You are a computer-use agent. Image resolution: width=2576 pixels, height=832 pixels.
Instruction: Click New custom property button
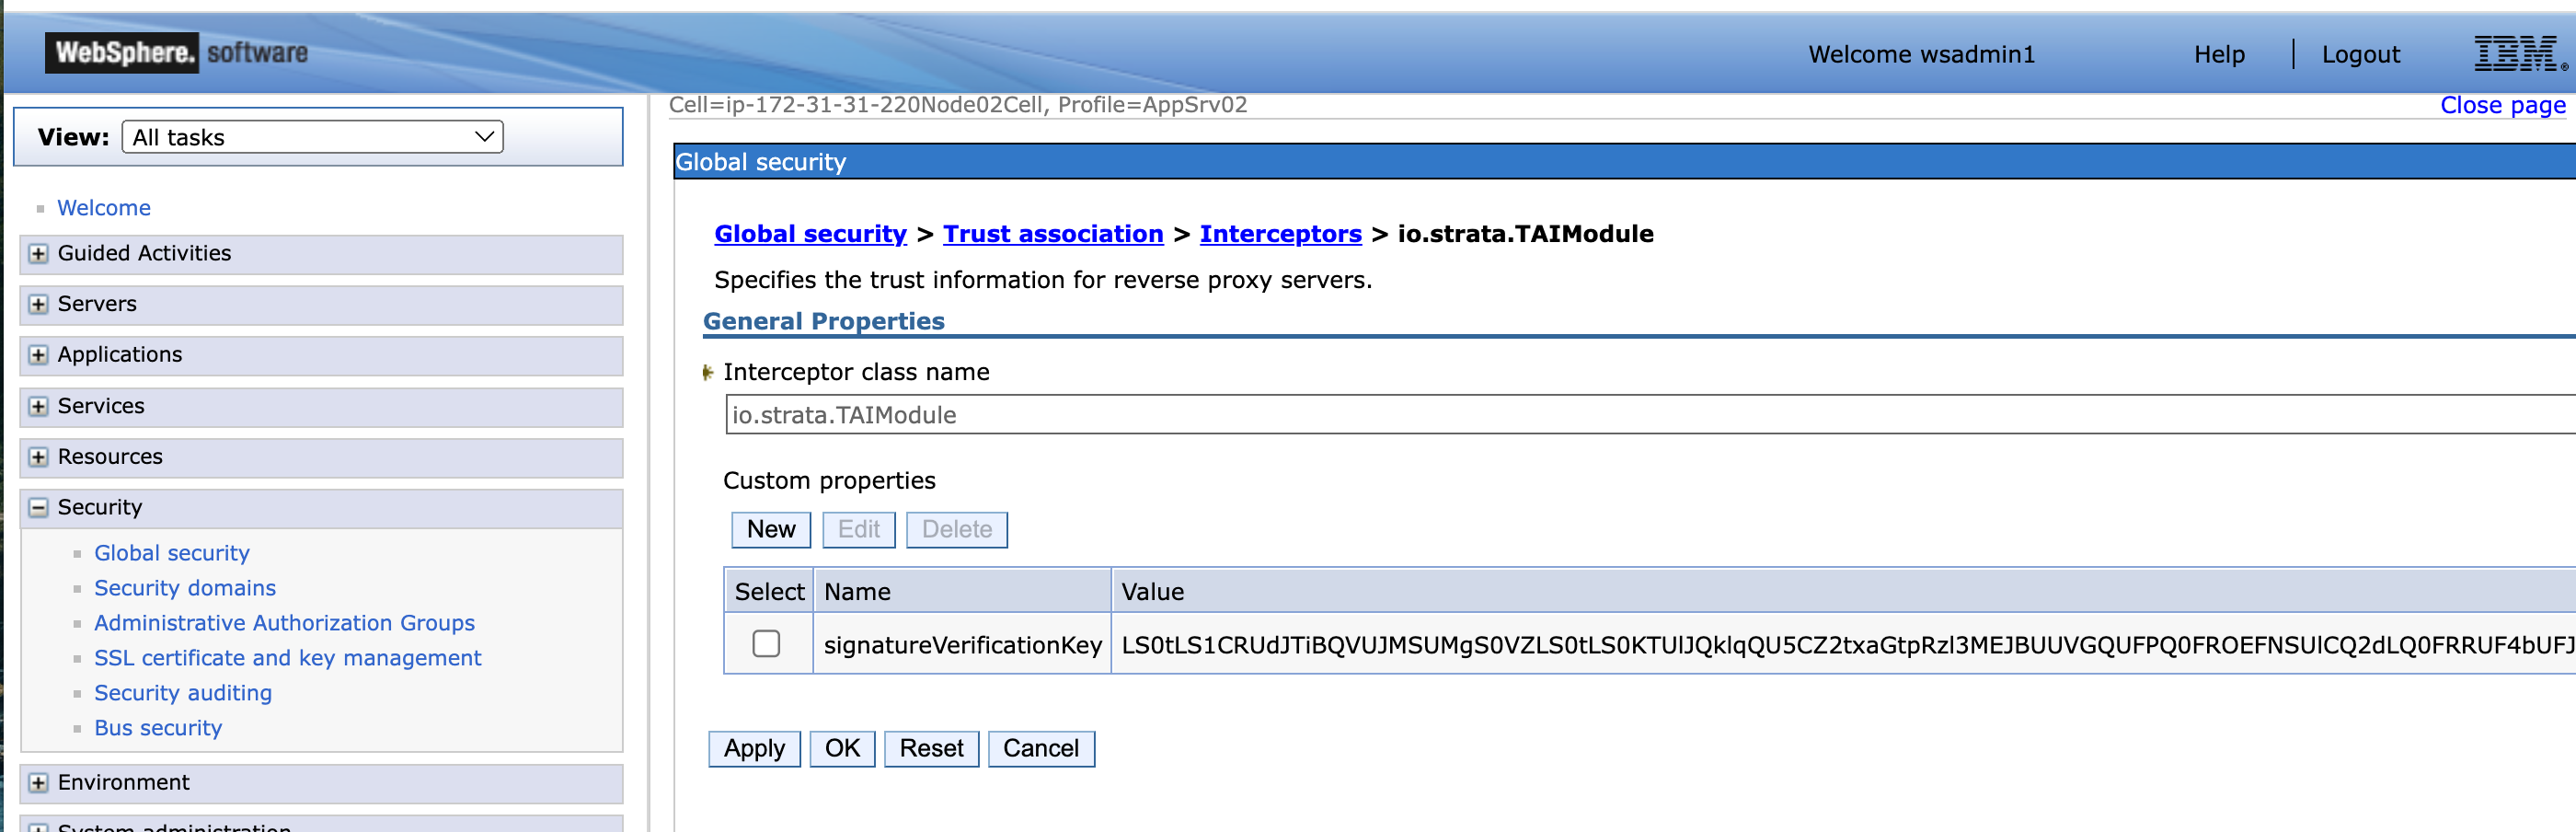(771, 530)
